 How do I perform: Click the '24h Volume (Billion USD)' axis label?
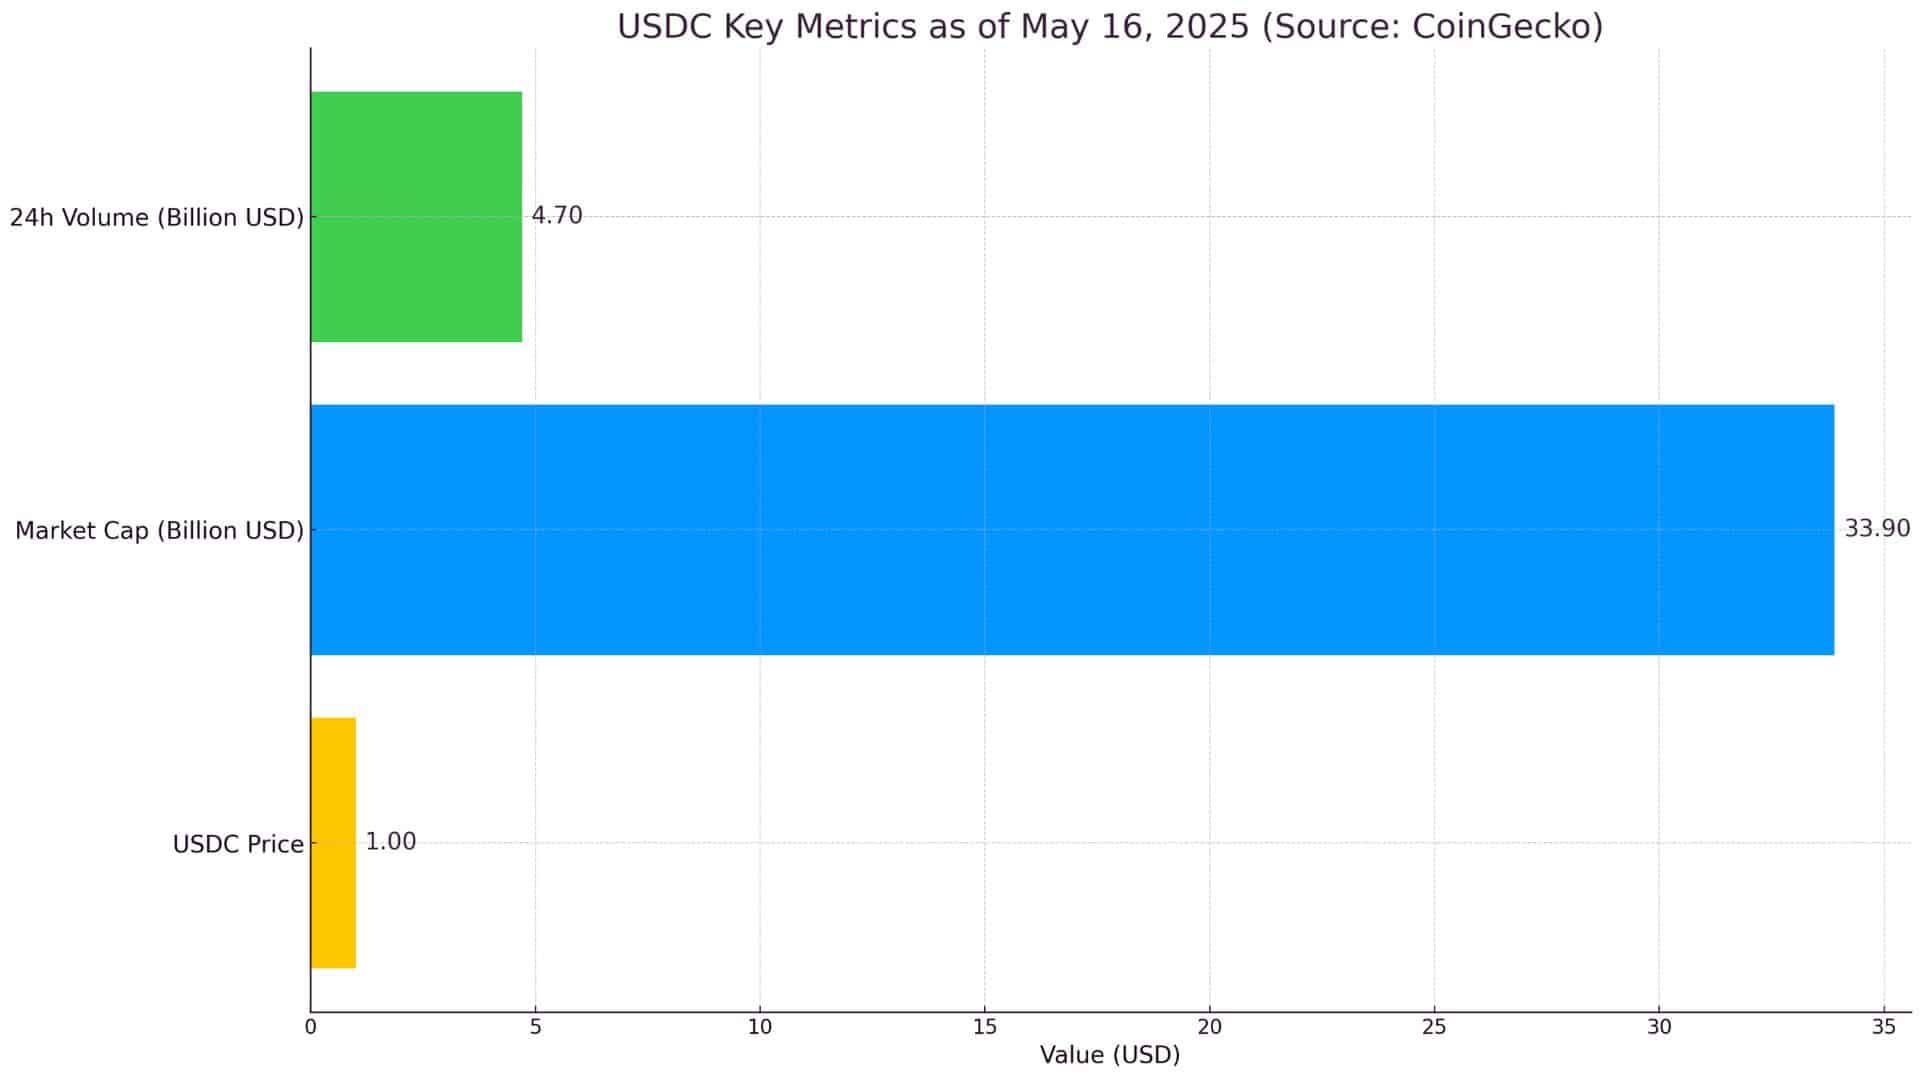coord(157,218)
